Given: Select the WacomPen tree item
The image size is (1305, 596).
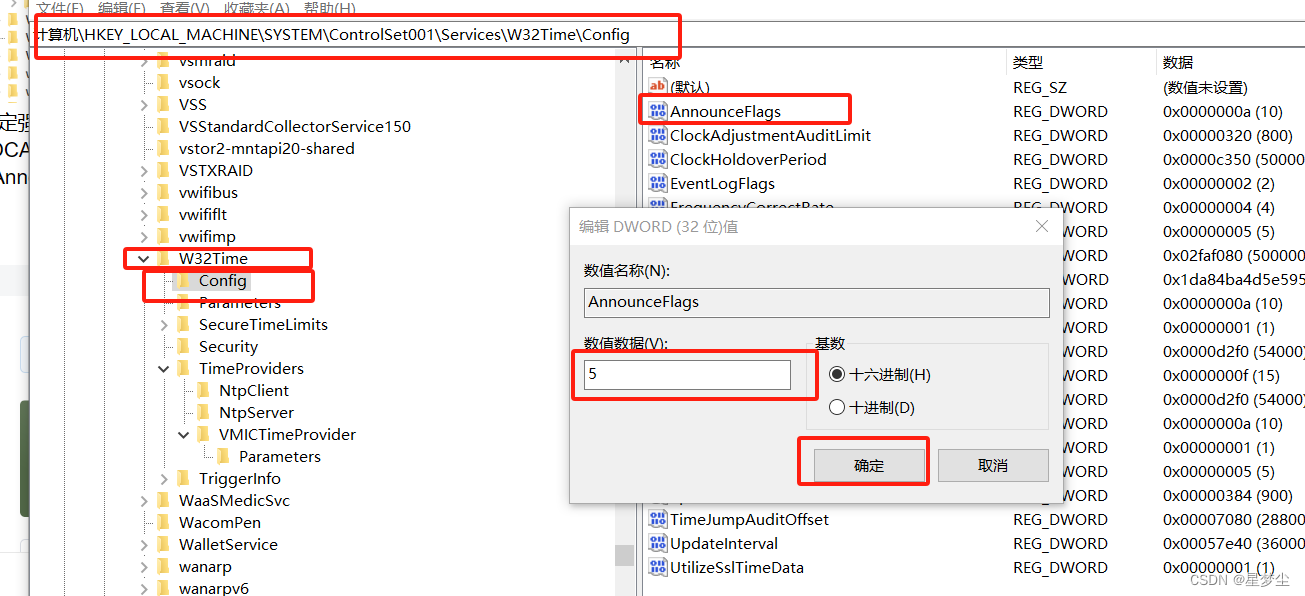Looking at the screenshot, I should point(220,522).
